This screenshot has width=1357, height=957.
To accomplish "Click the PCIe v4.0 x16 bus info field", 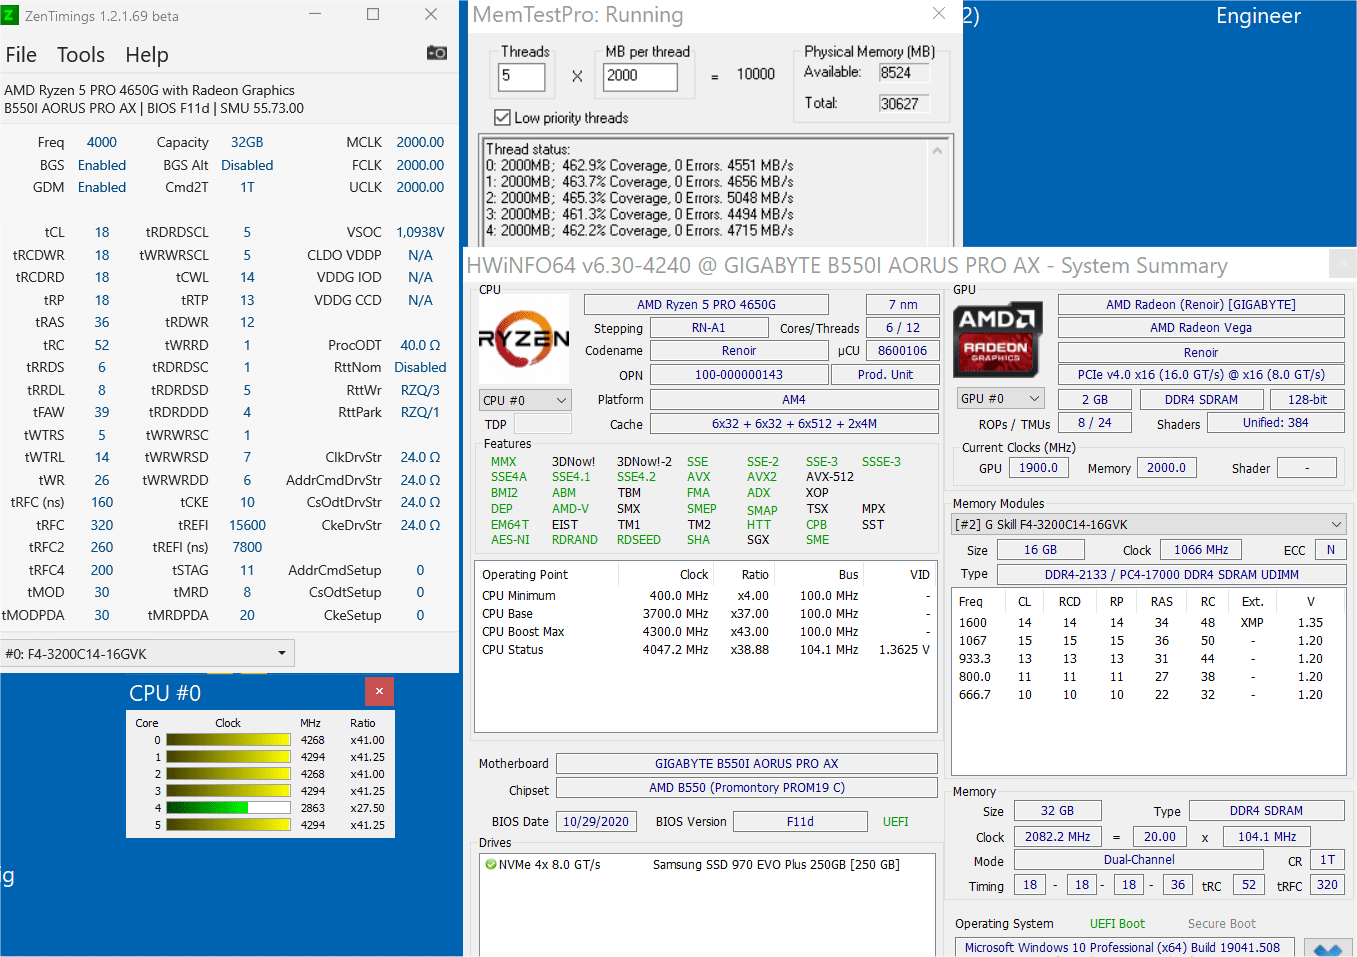I will coord(1201,374).
